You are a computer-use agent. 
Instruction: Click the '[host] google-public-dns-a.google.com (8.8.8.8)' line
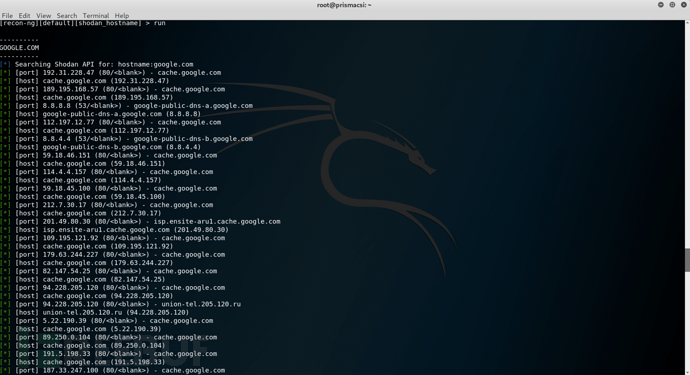coord(100,114)
